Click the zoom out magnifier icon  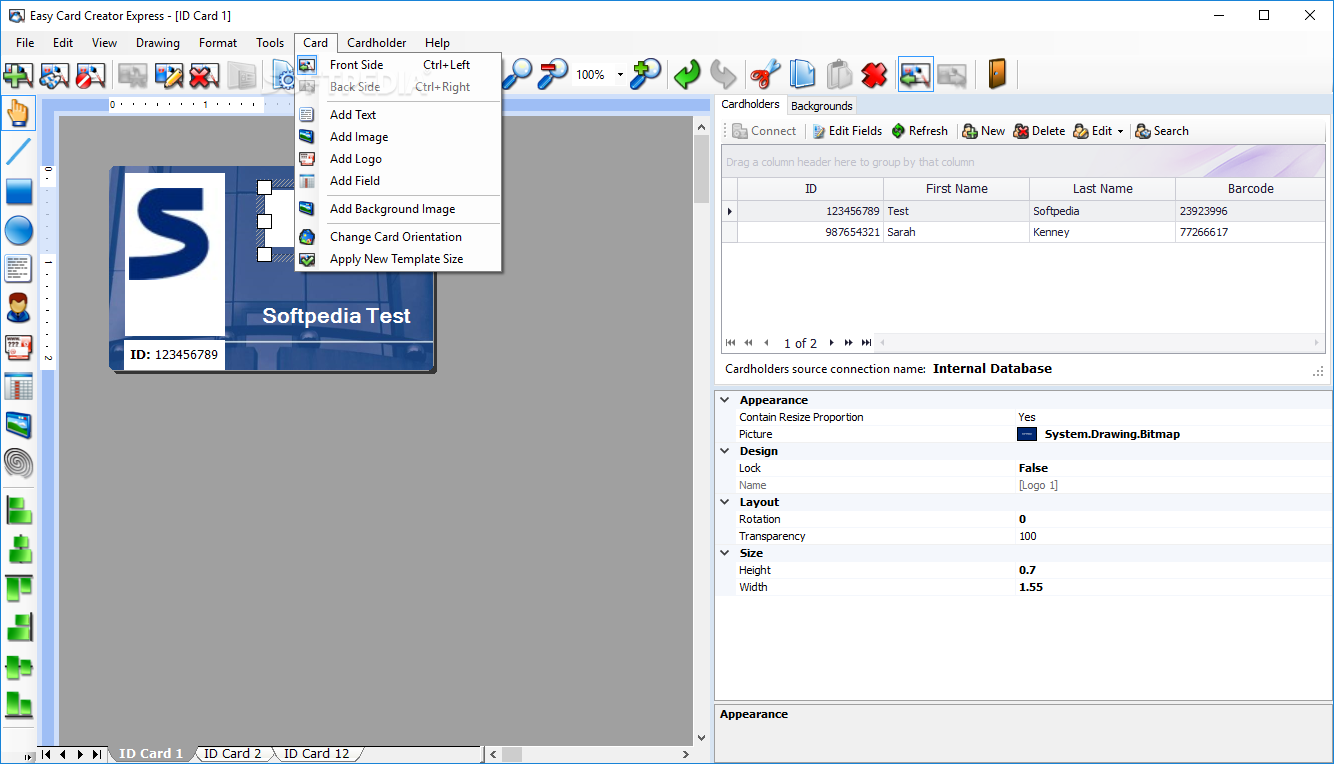[552, 74]
